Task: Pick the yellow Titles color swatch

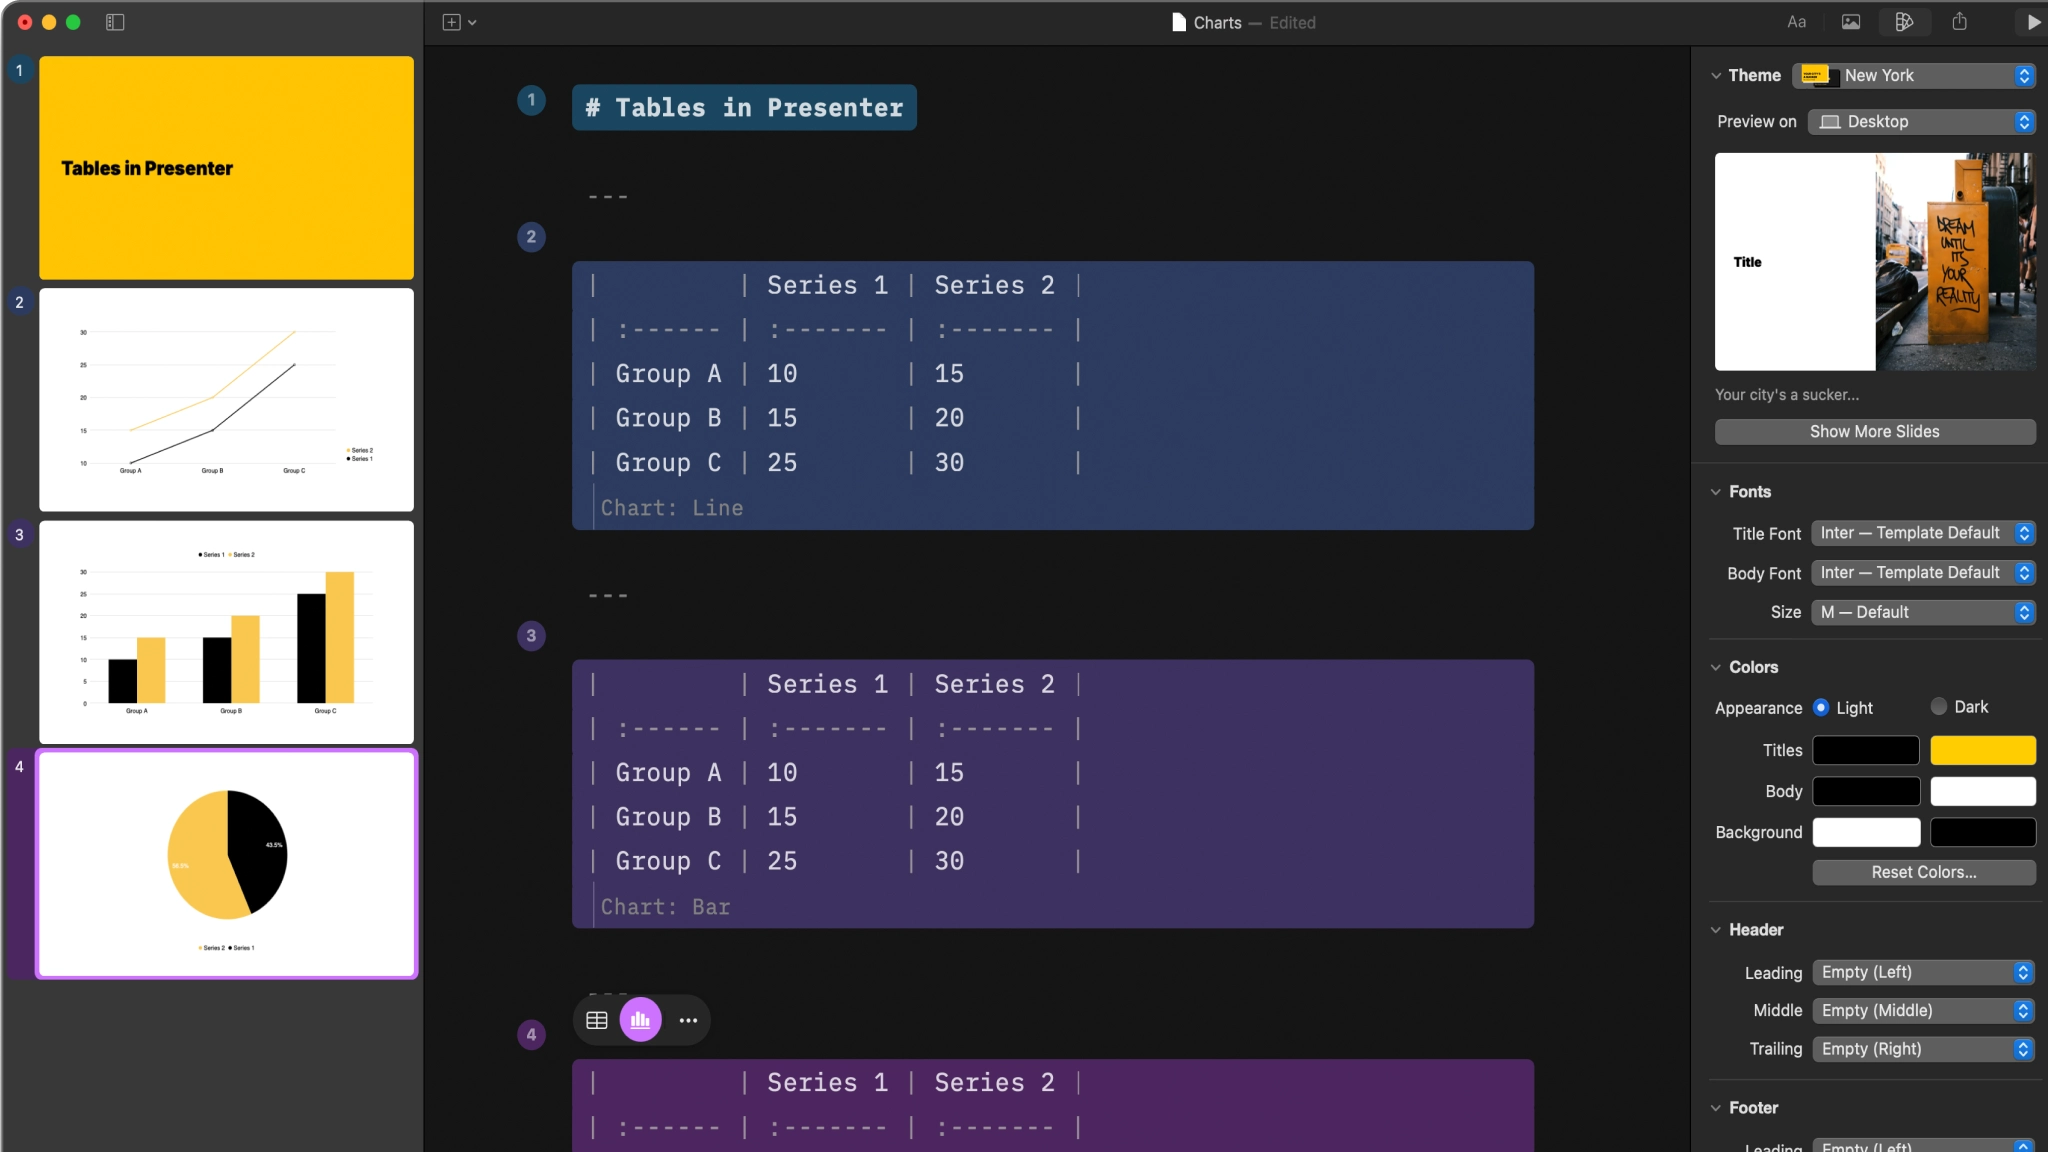Action: pos(1981,750)
